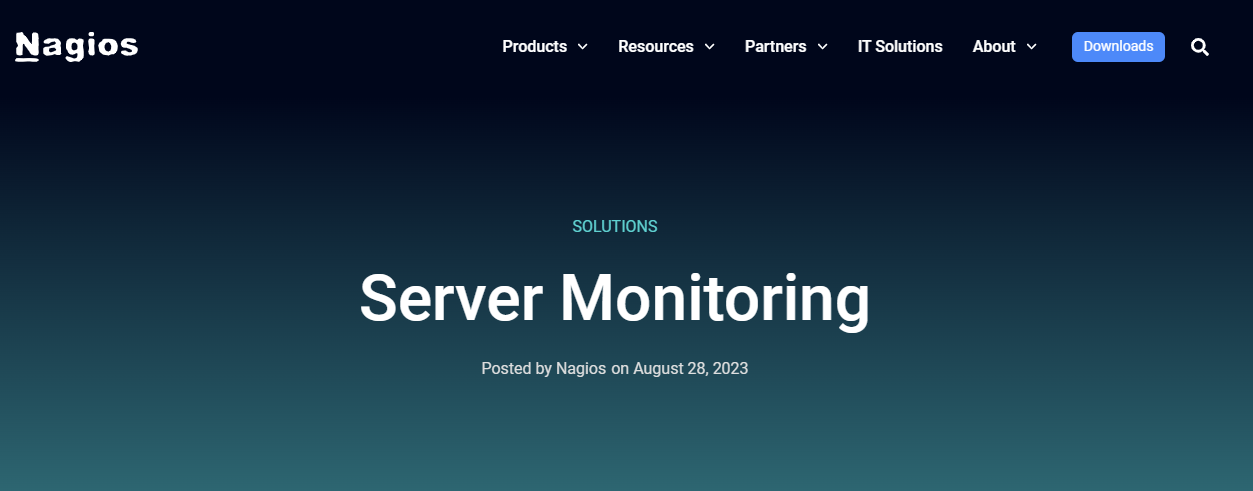Follow the SOLUTIONS category link

pos(615,227)
